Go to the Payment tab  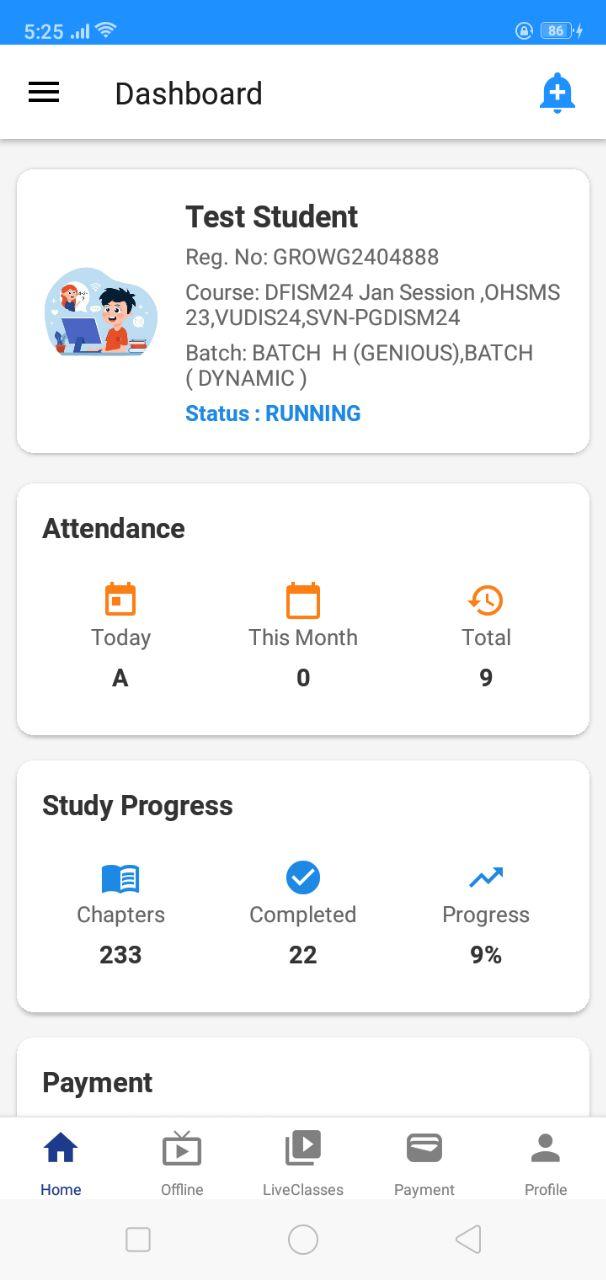424,1162
